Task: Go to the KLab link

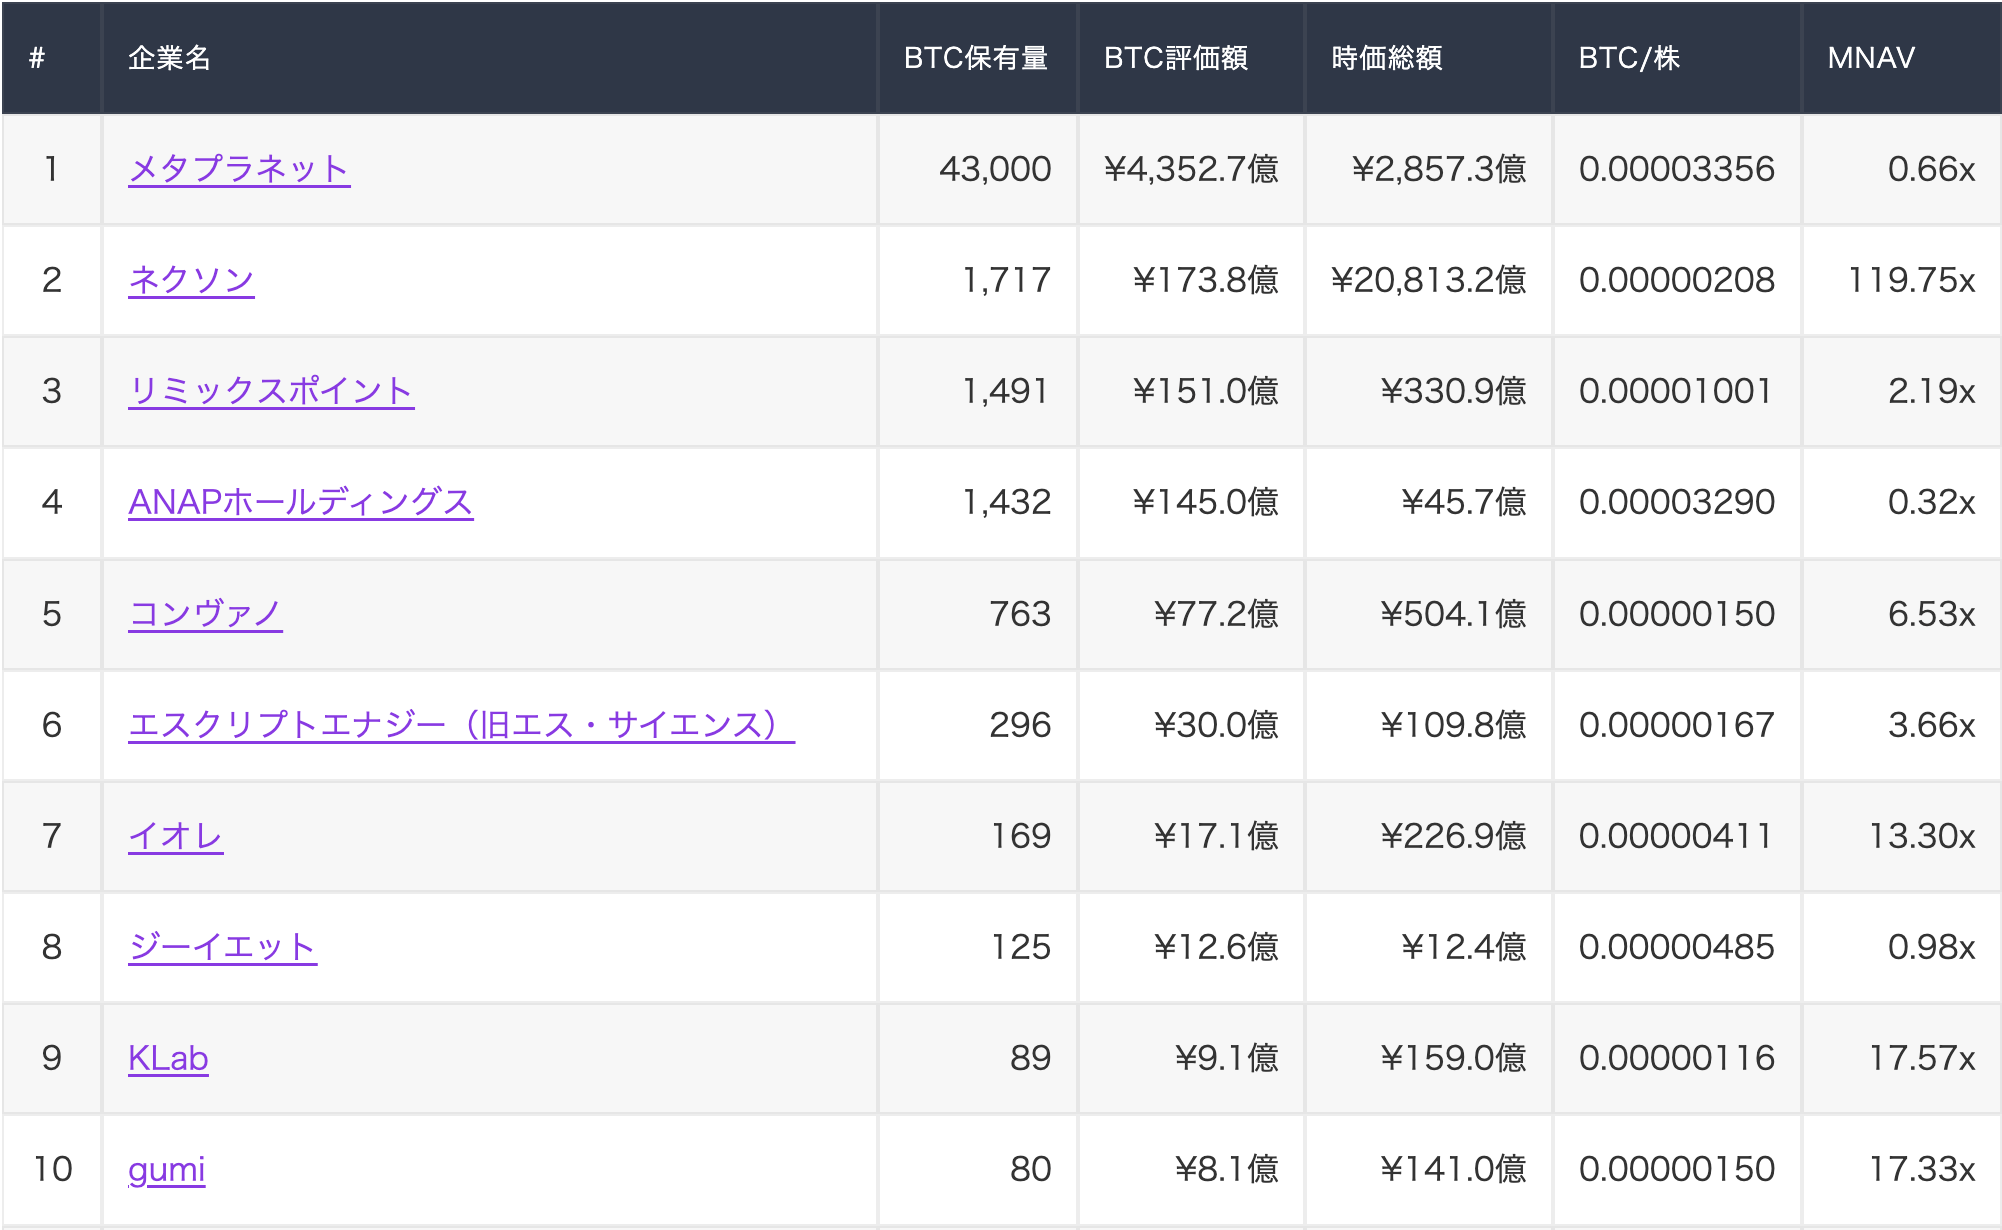Action: (168, 1058)
